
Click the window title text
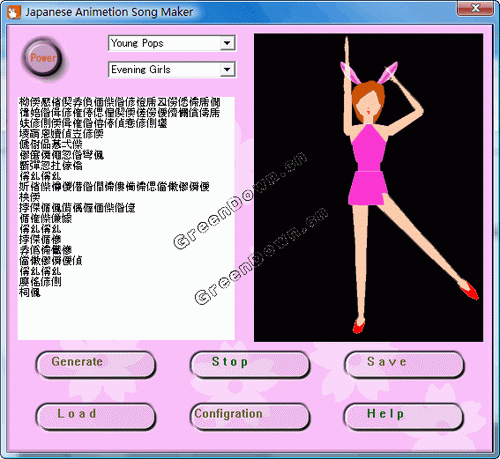pyautogui.click(x=109, y=12)
